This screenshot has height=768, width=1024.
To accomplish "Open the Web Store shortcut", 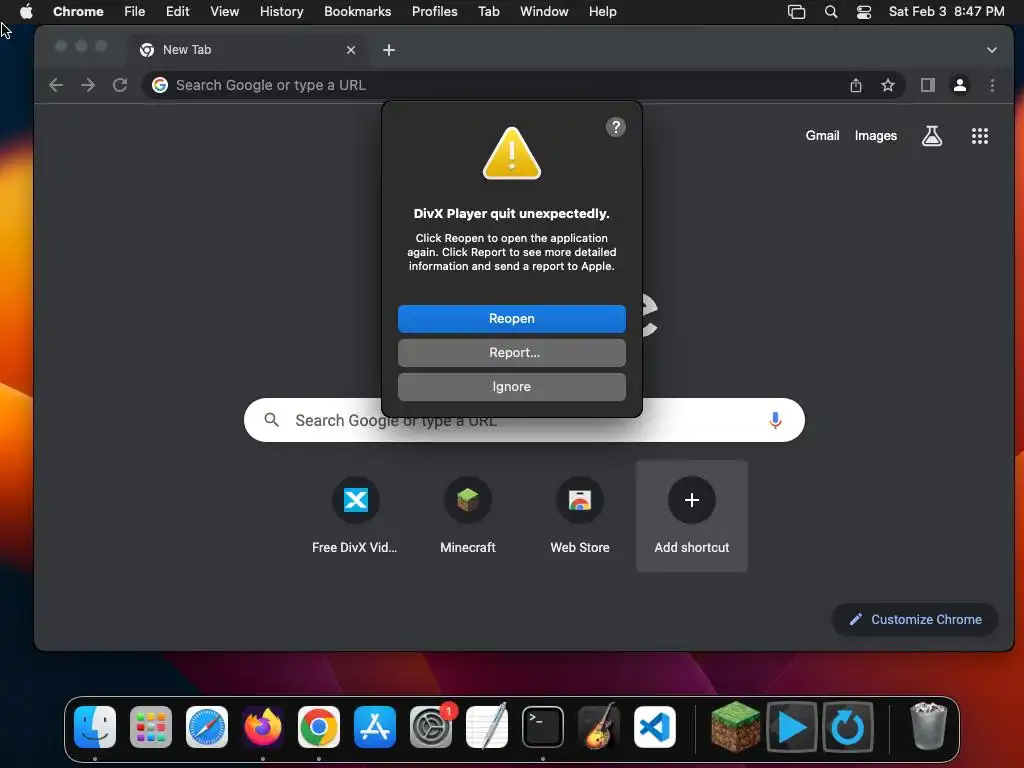I will 580,516.
